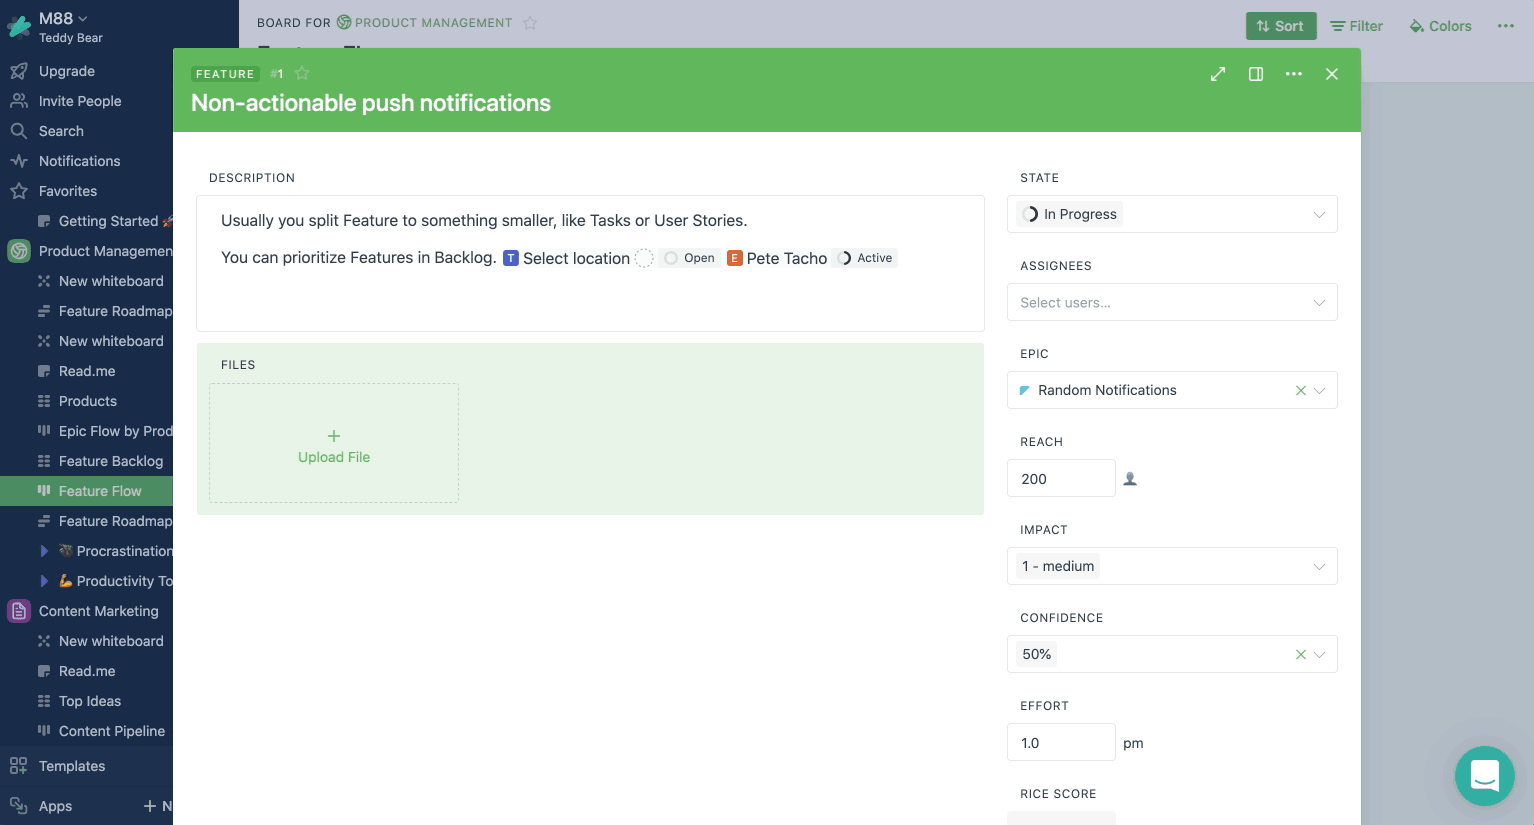Viewport: 1534px width, 825px height.
Task: Click the person icon beside the Reach field
Action: [x=1130, y=478]
